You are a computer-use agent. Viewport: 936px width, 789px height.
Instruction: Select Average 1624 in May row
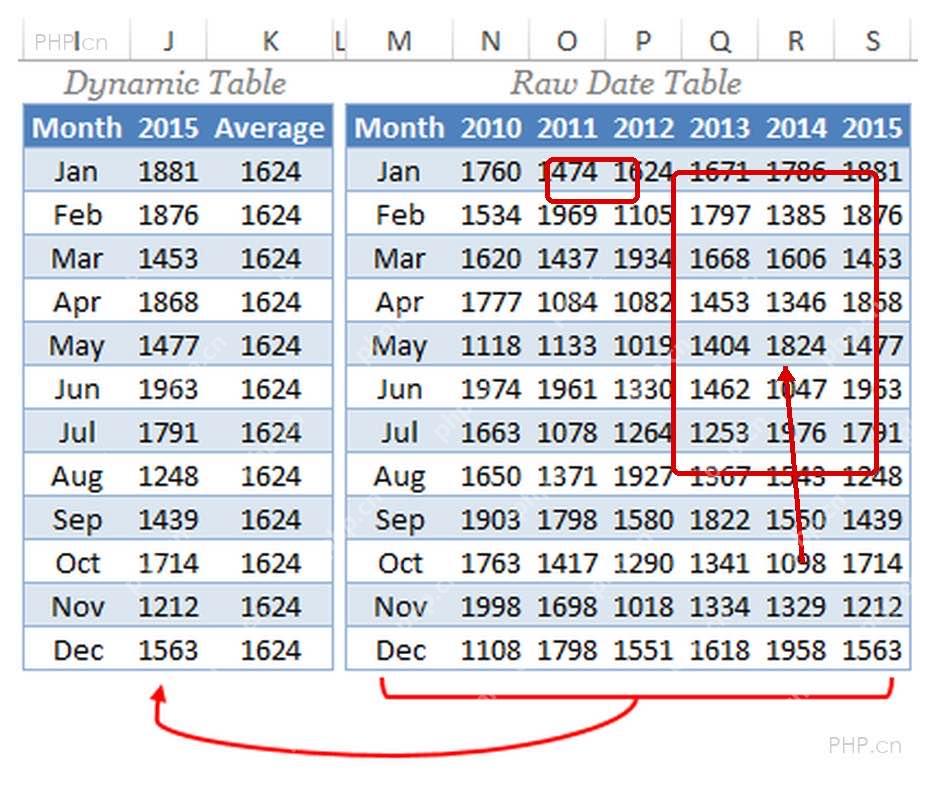[270, 346]
